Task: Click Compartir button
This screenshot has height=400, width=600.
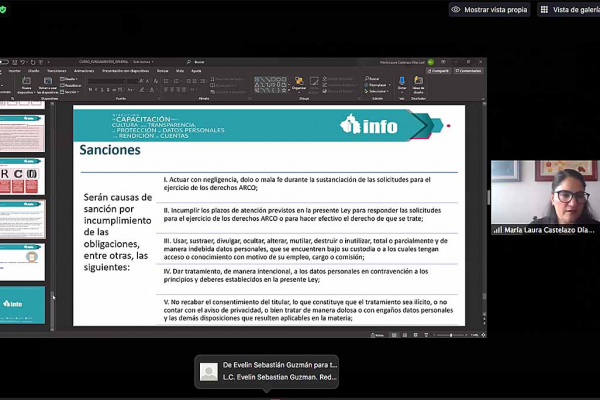Action: 439,71
